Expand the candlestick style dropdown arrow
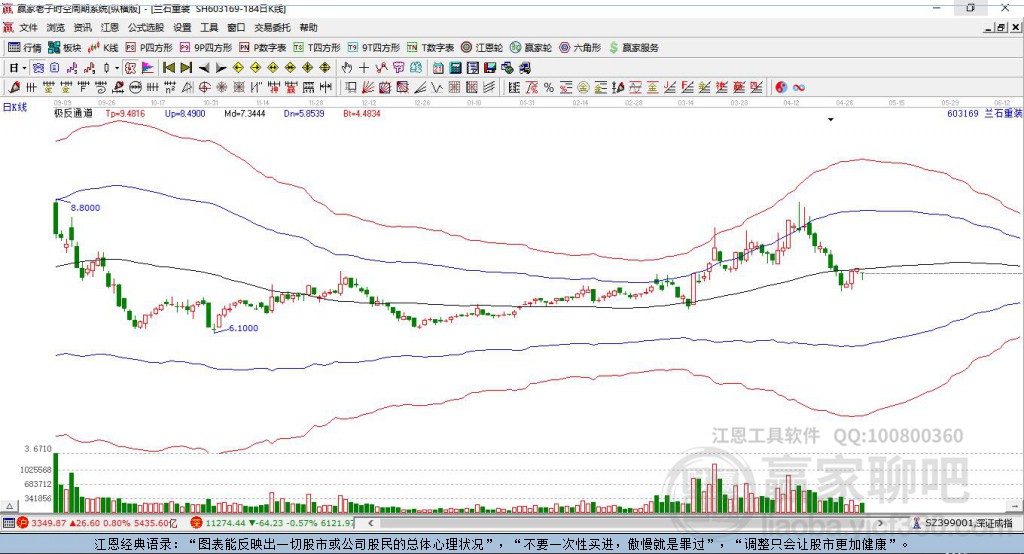The image size is (1024, 554). 117,68
